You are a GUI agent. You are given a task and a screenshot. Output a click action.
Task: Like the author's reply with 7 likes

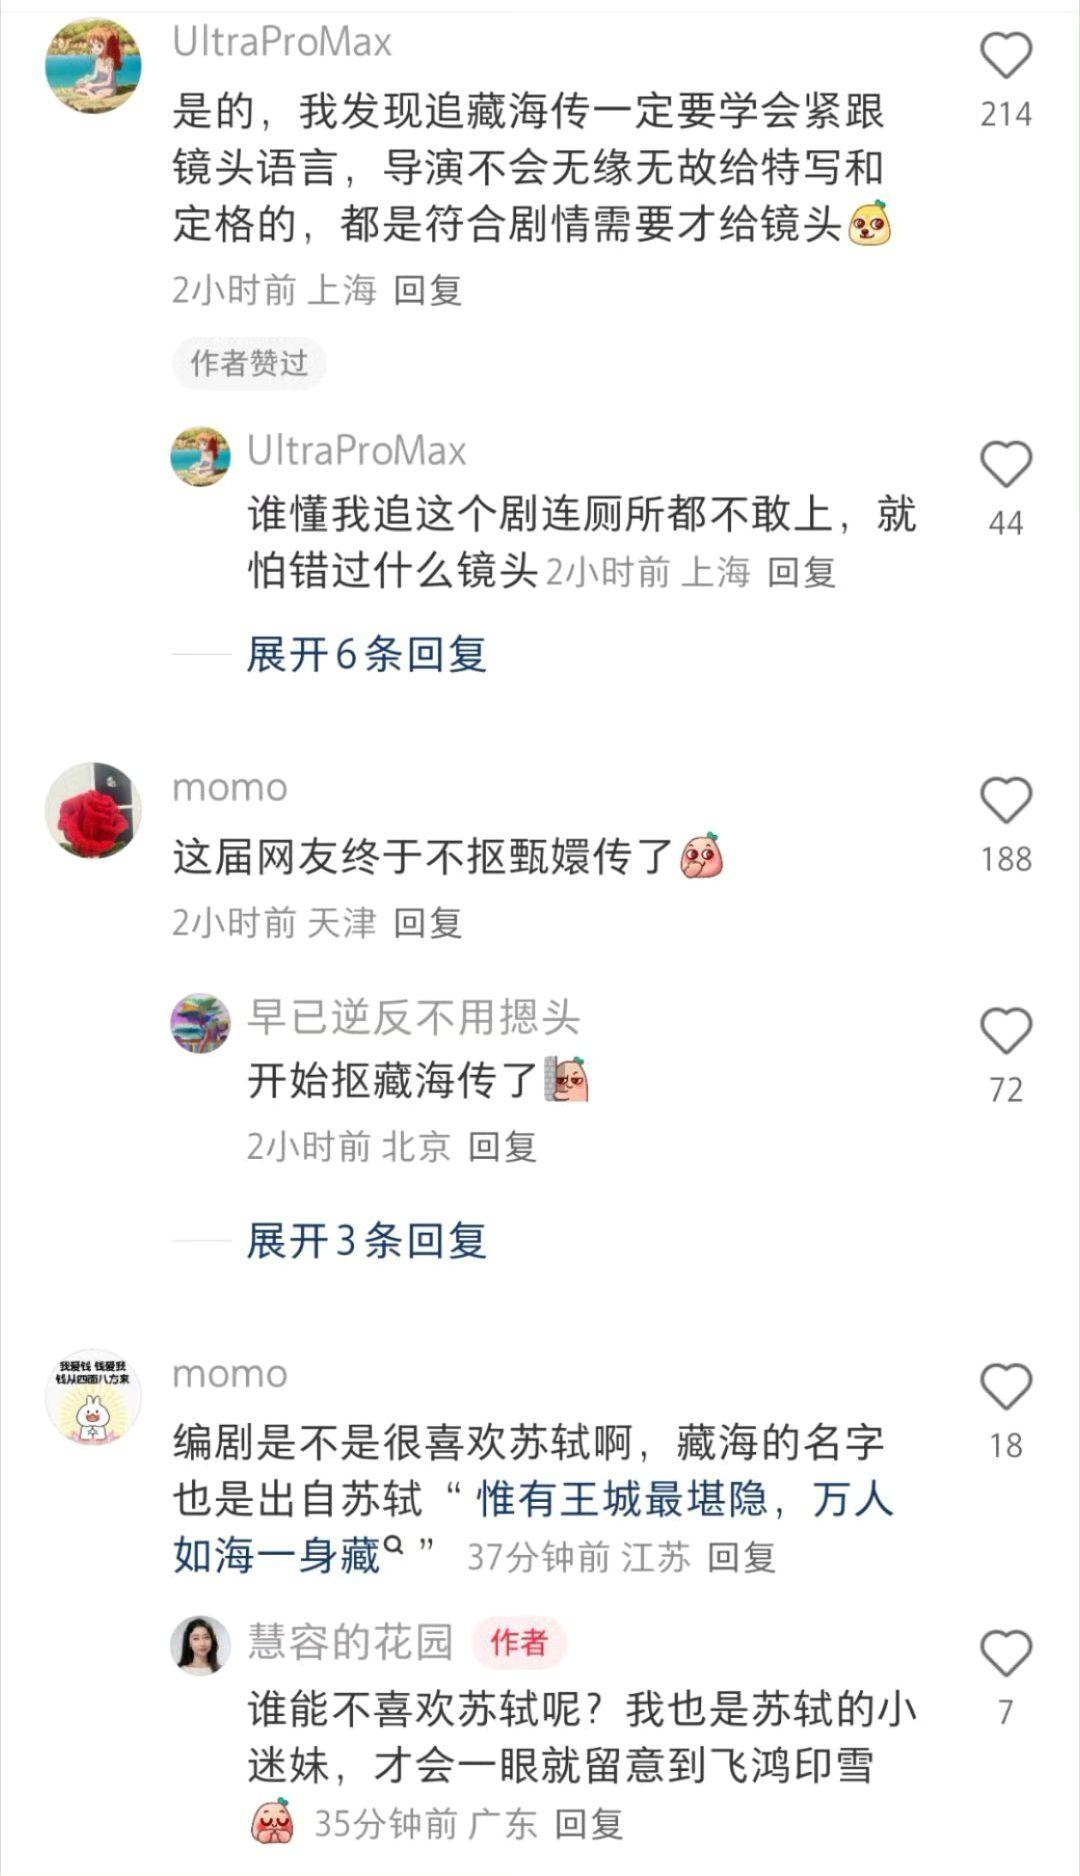pos(1005,1653)
